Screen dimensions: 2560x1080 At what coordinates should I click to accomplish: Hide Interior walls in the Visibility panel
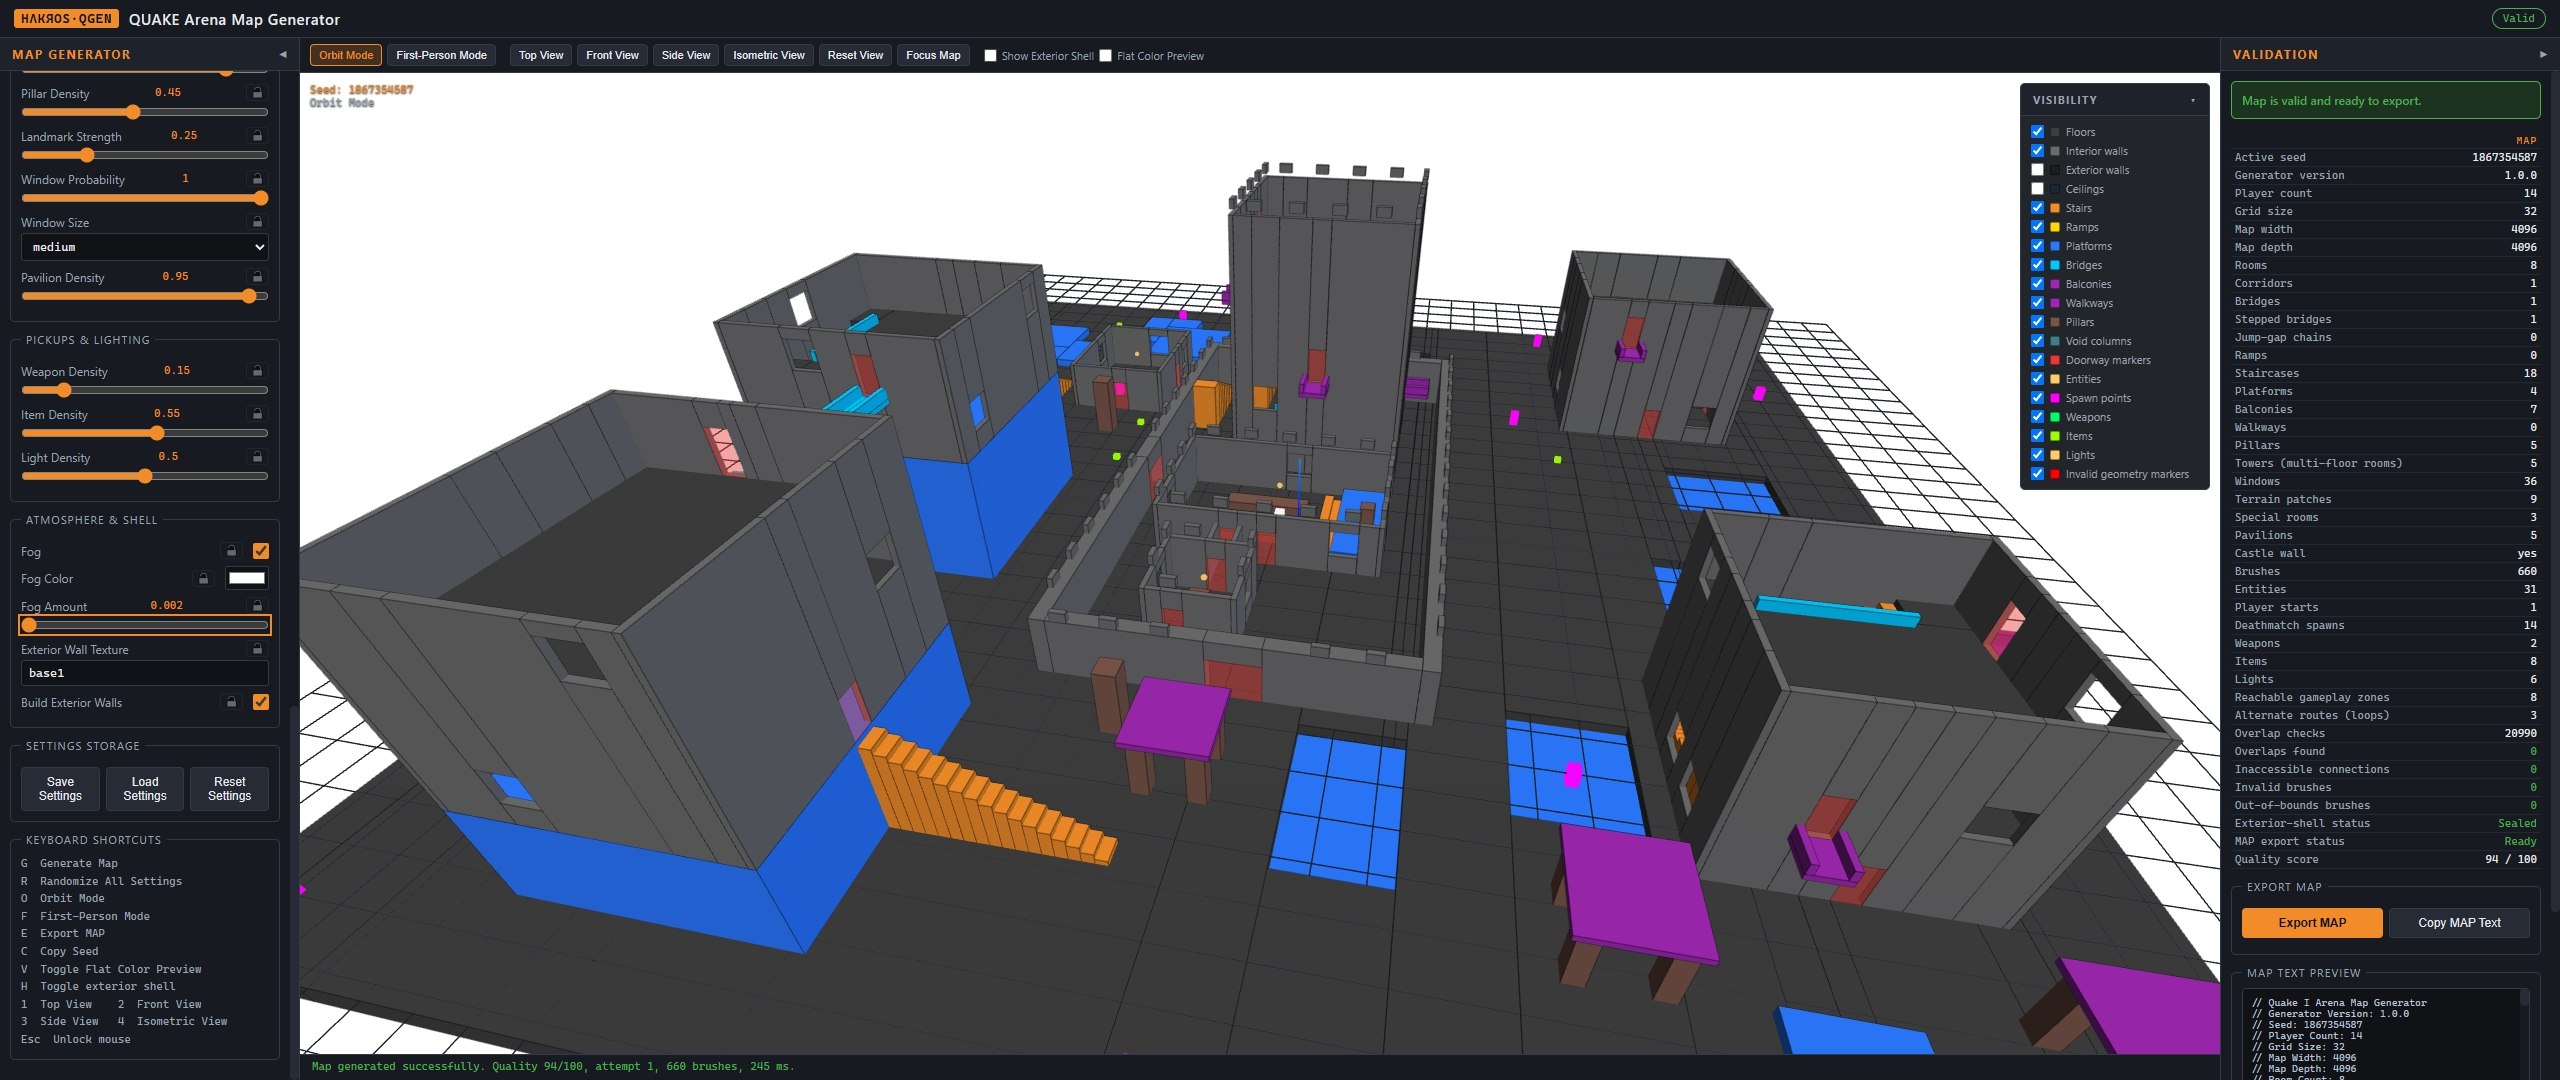pyautogui.click(x=2037, y=151)
